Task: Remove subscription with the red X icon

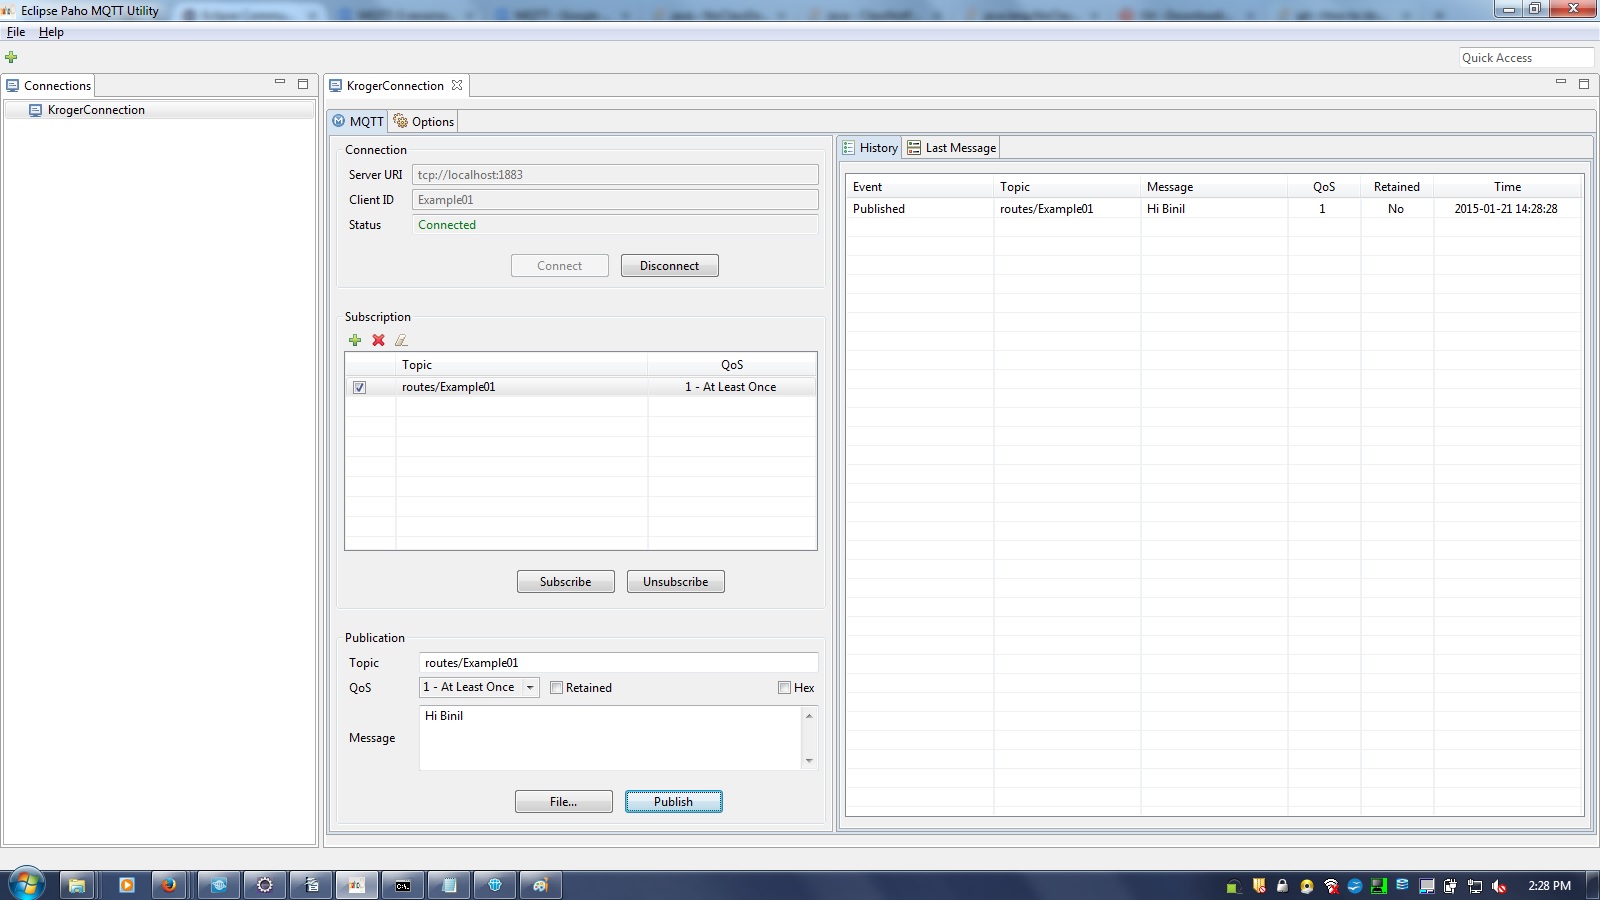Action: 378,340
